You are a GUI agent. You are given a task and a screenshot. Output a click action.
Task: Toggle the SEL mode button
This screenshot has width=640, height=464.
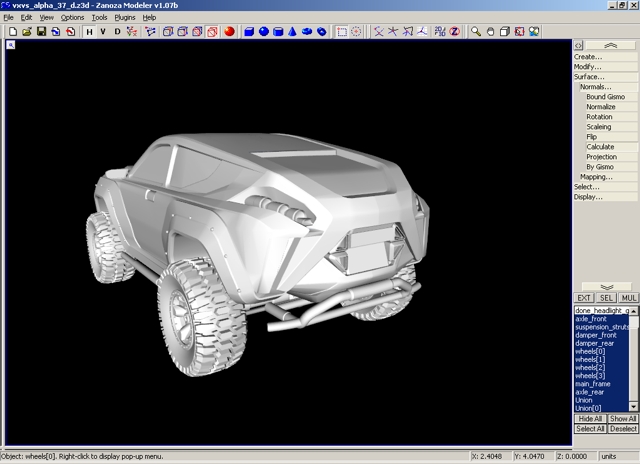(606, 298)
